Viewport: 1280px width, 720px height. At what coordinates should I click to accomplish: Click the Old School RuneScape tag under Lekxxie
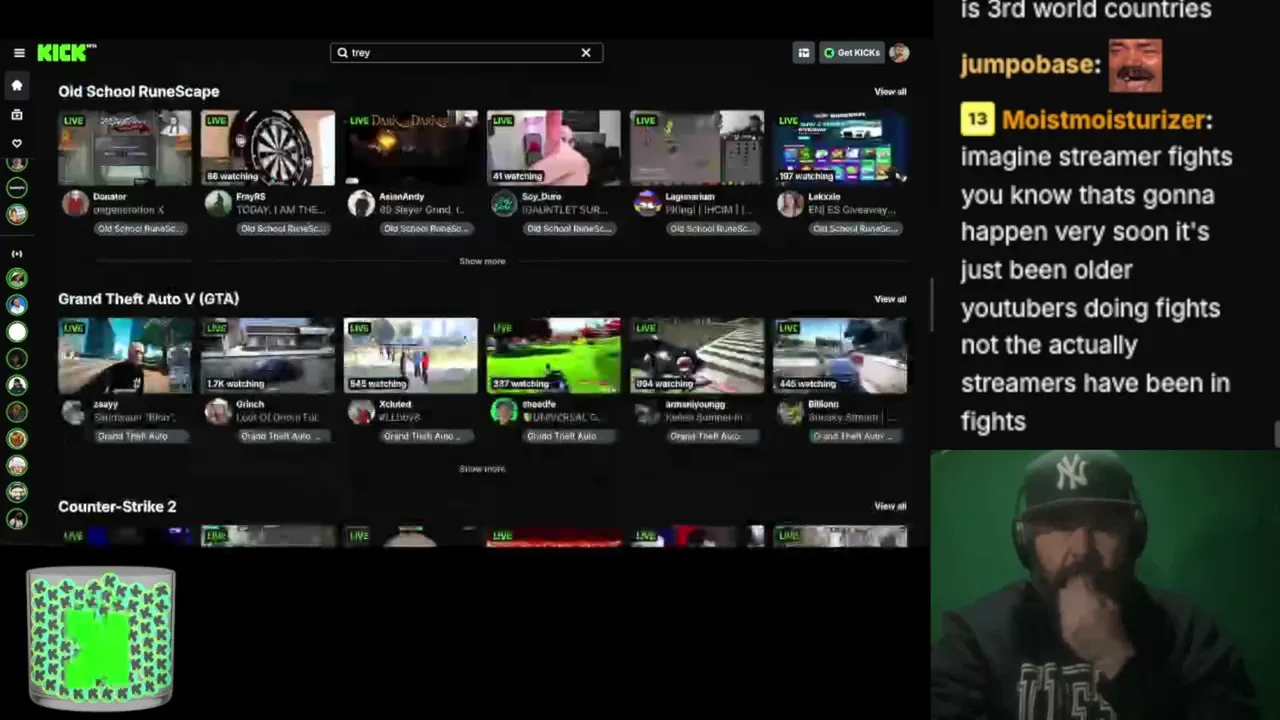pos(854,229)
